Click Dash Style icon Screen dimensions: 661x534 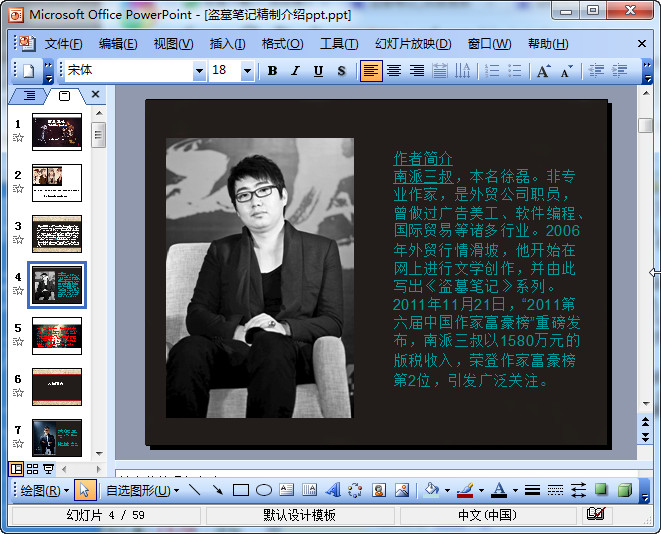pos(555,490)
